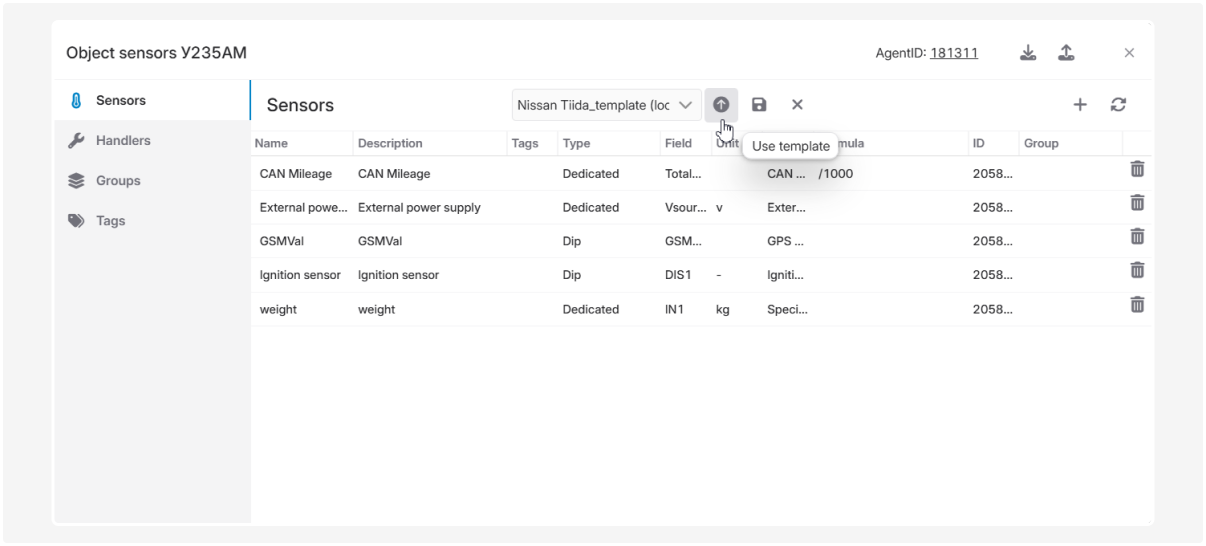The width and height of the screenshot is (1206, 546).
Task: Sort sensors by Name column header
Action: pyautogui.click(x=272, y=144)
